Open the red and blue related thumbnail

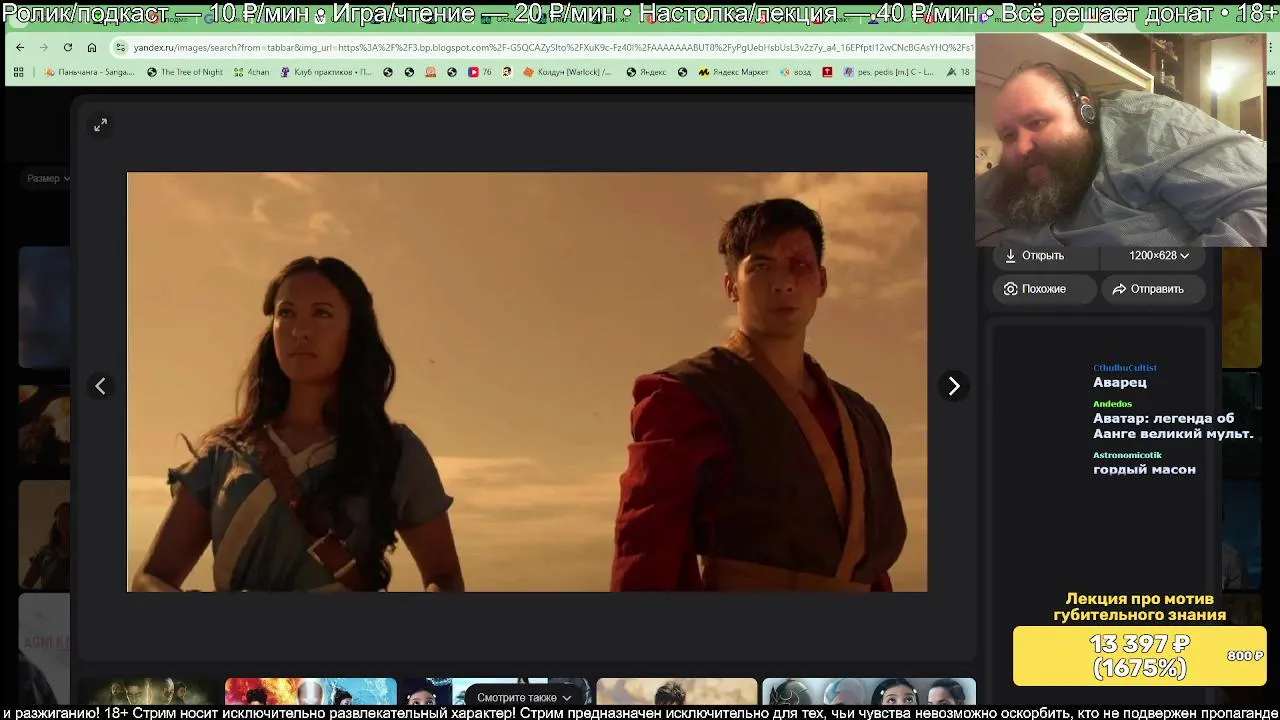click(x=311, y=692)
